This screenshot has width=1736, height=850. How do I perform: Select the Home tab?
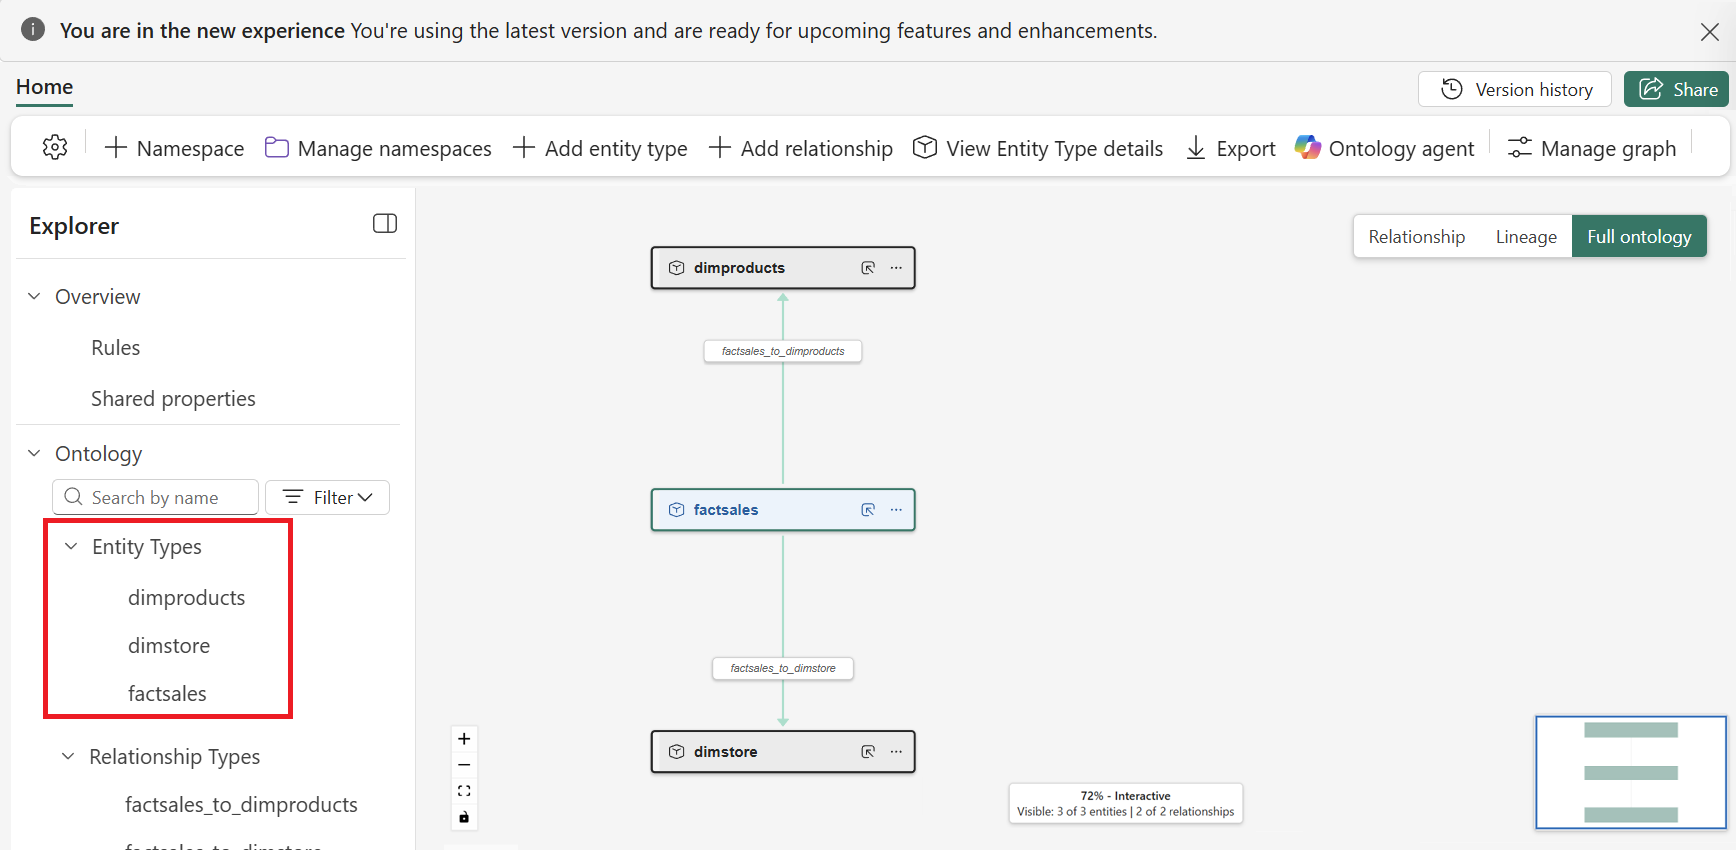44,87
